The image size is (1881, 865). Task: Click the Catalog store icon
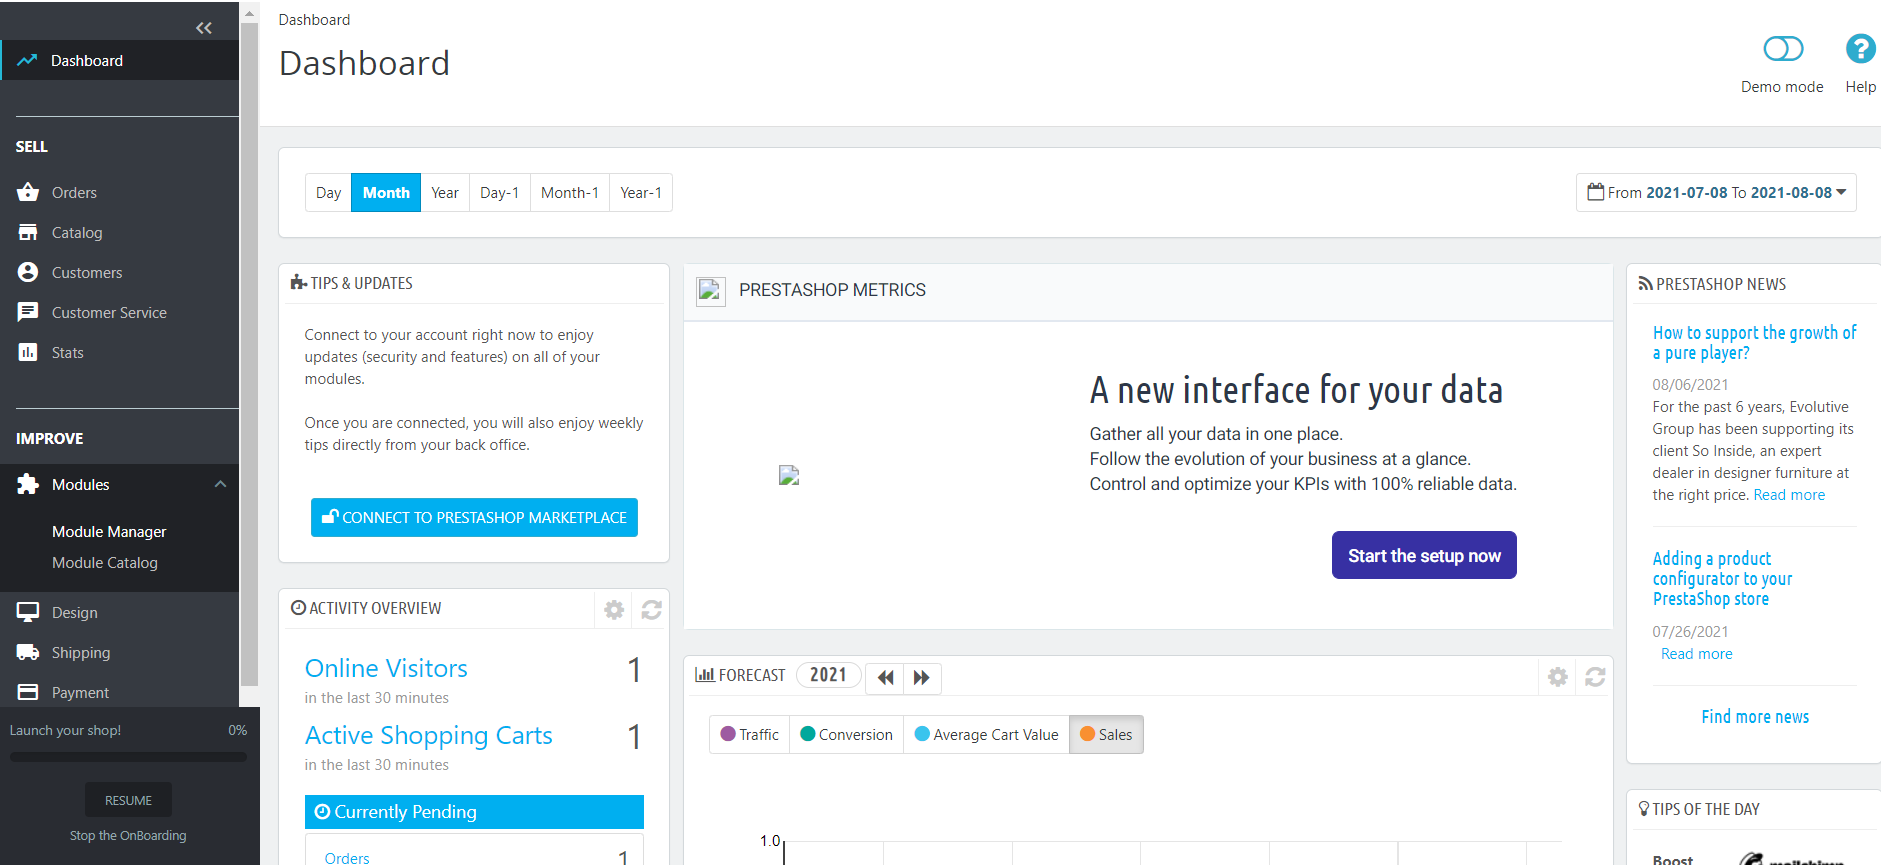pos(28,232)
